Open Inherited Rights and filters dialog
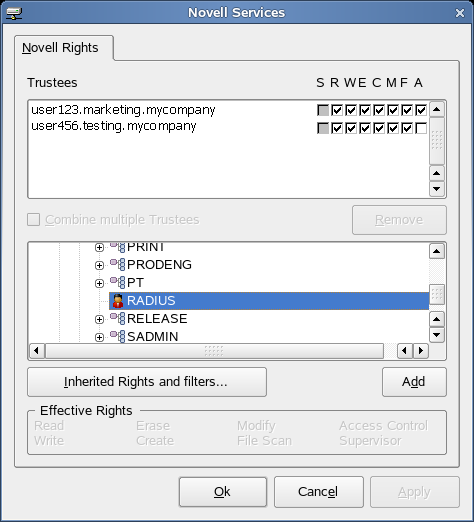The image size is (474, 522). pyautogui.click(x=147, y=382)
